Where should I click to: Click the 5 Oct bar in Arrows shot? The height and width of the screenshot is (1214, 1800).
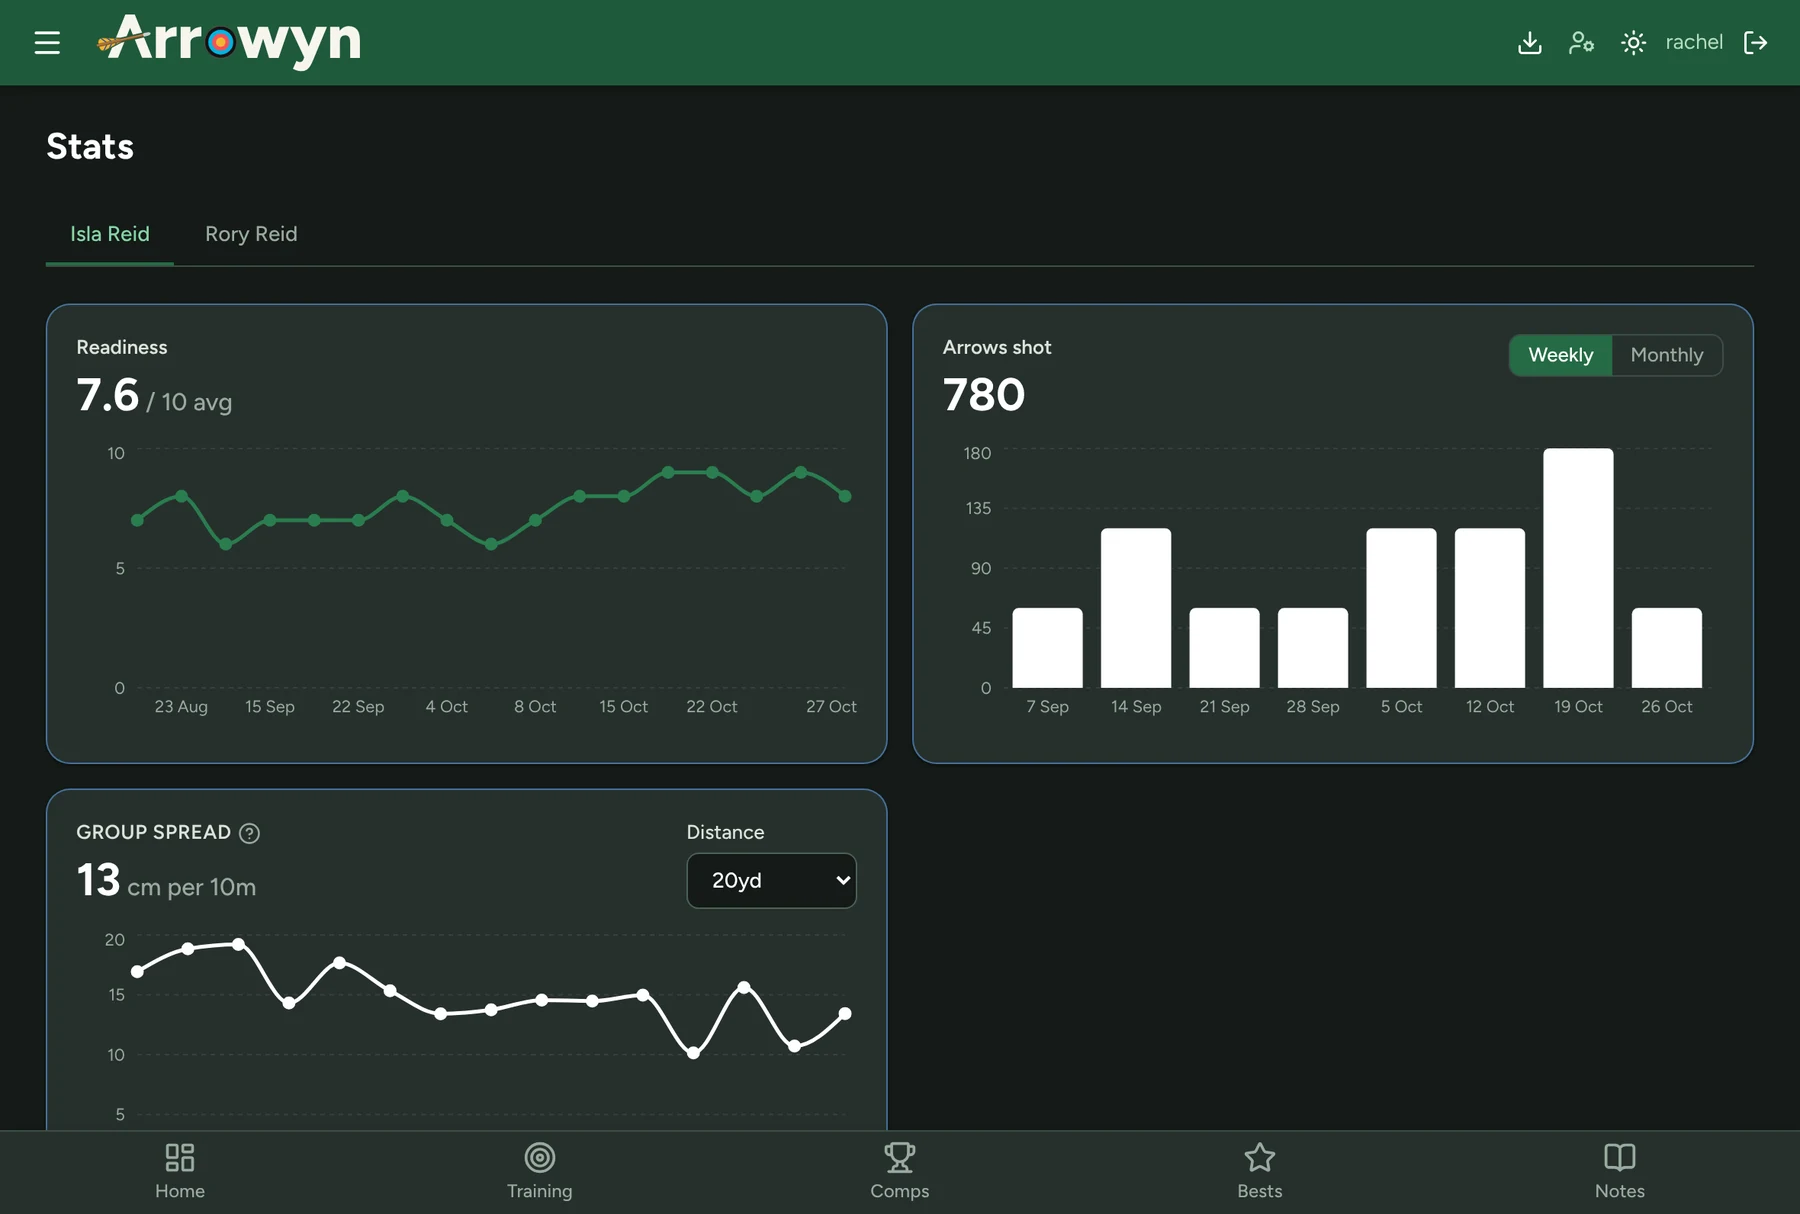(1401, 608)
